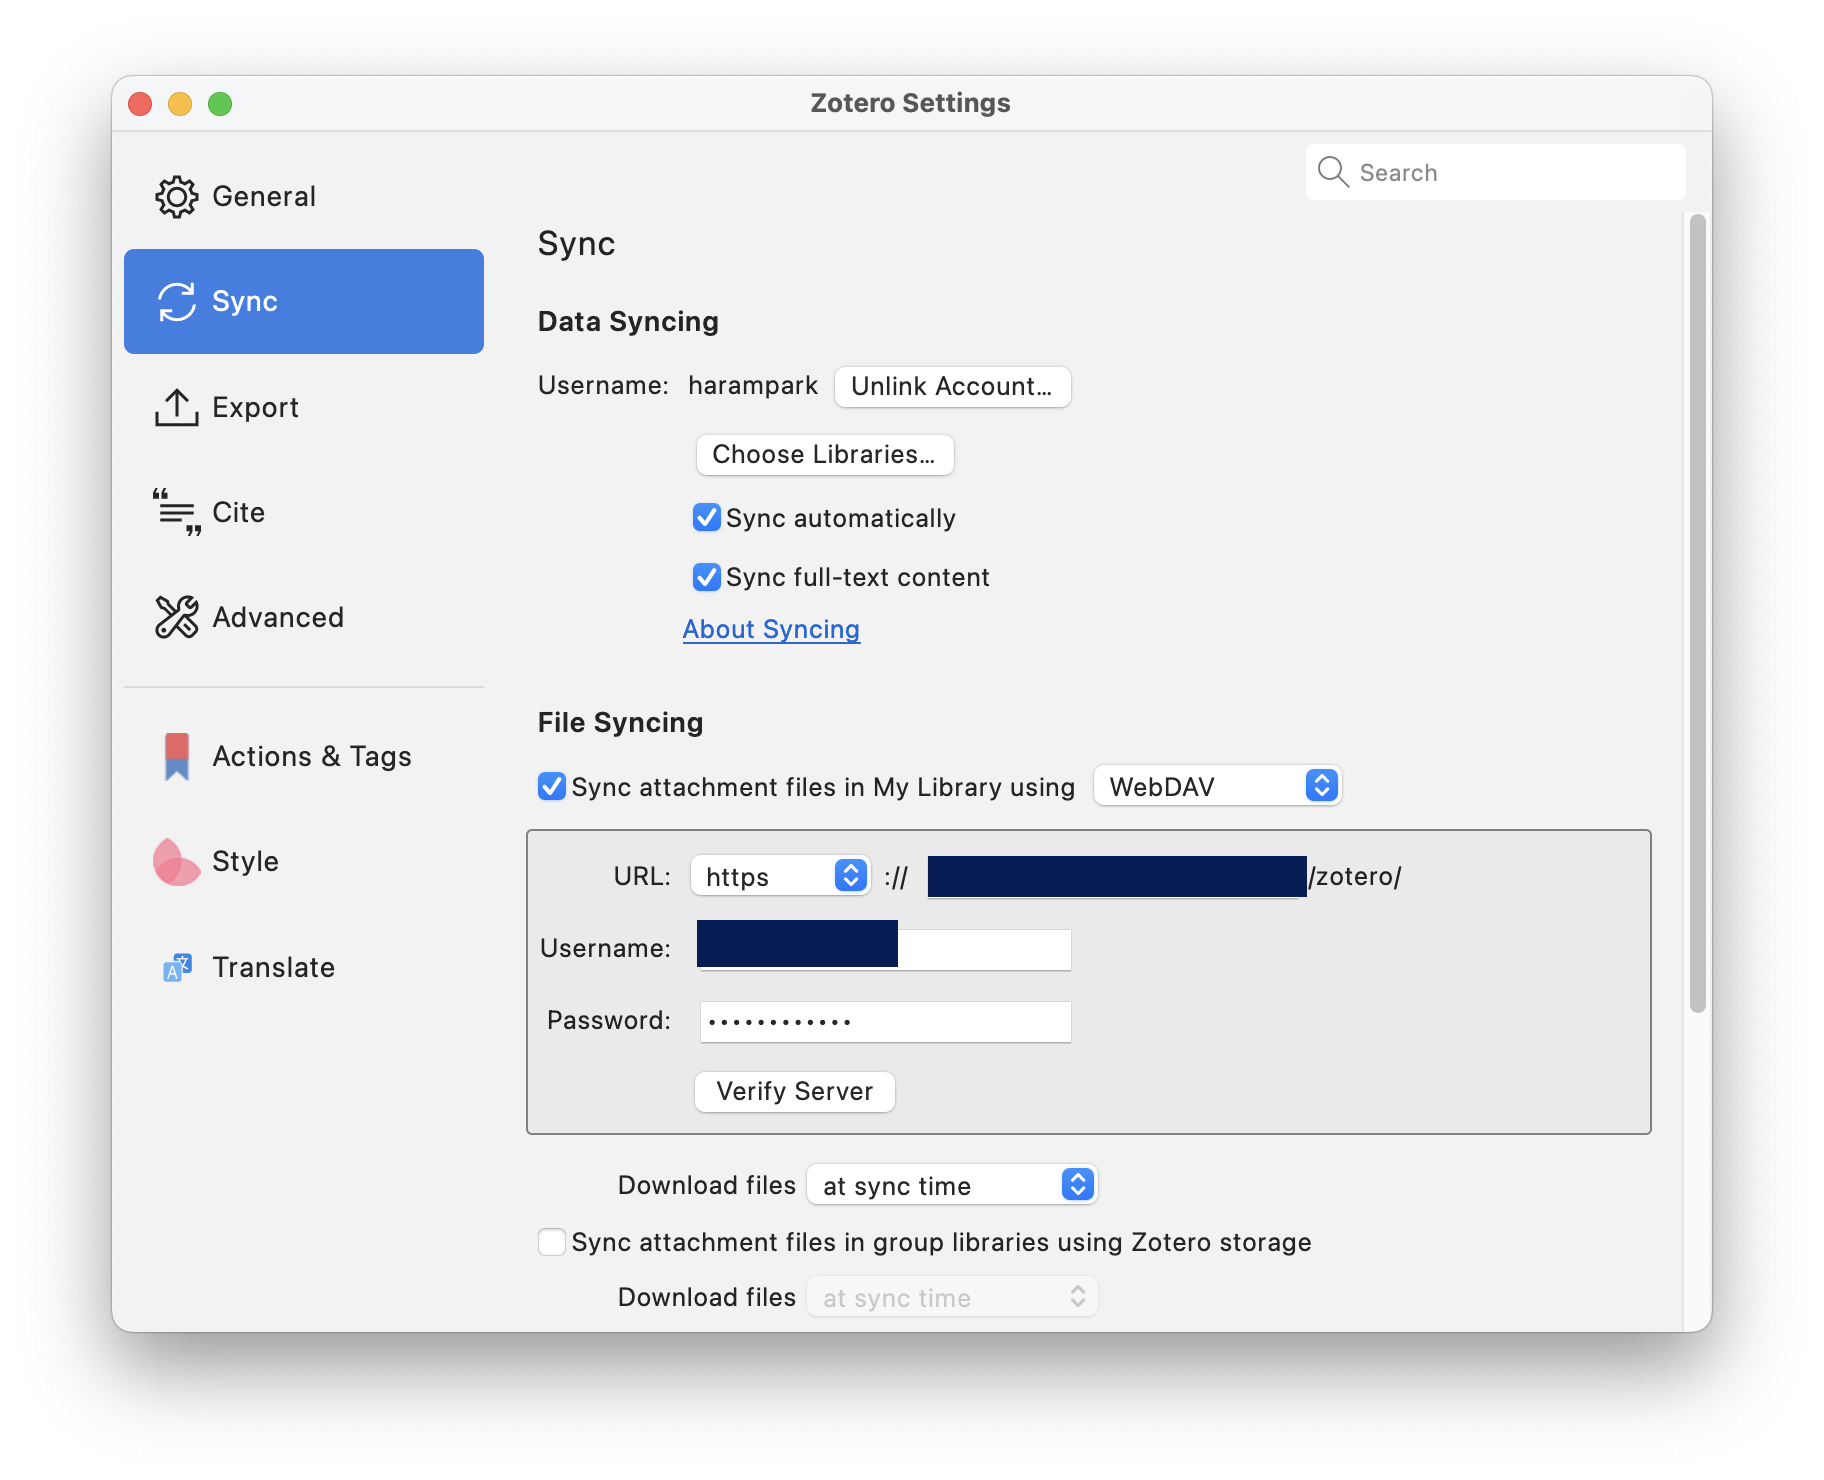This screenshot has height=1480, width=1824.
Task: Open the disabled group Download files dropdown
Action: click(952, 1297)
